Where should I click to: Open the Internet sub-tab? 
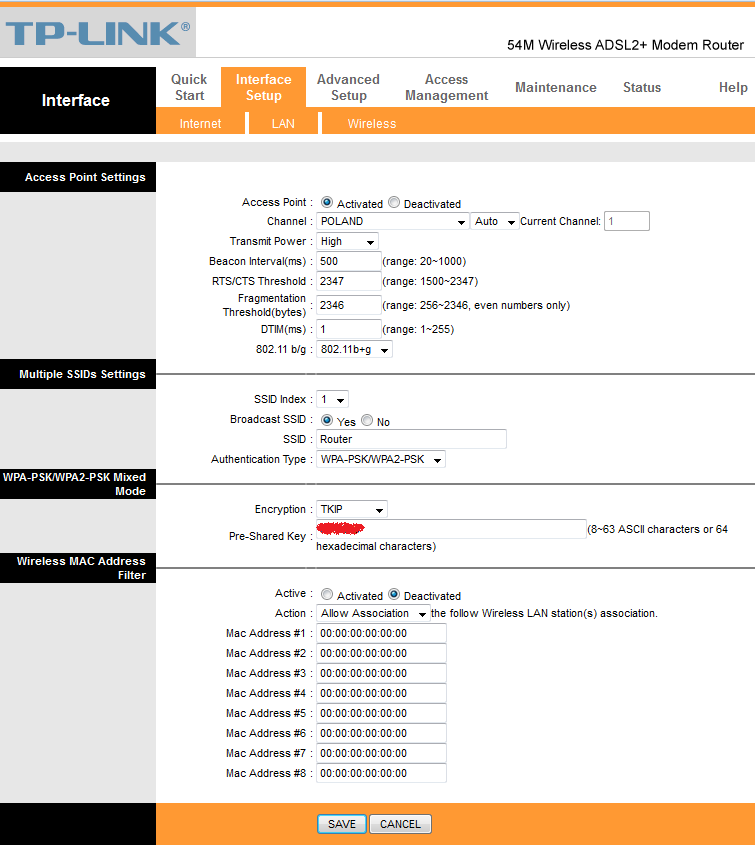coord(200,123)
